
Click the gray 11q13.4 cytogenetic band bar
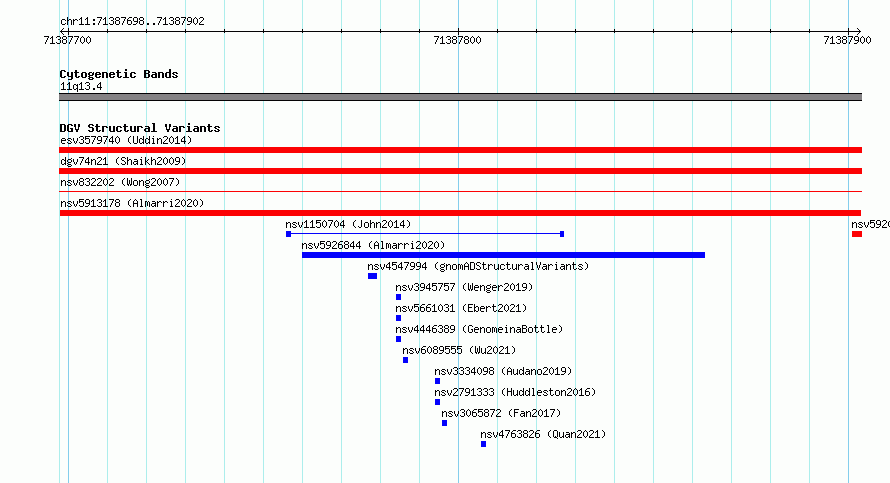pyautogui.click(x=460, y=97)
